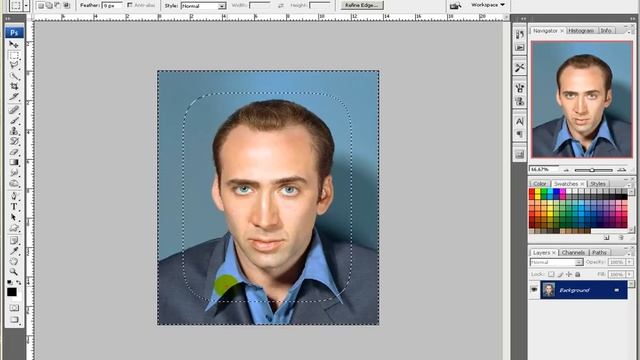The width and height of the screenshot is (640, 360).
Task: Click the Go to Bridge icon
Action: (x=455, y=5)
